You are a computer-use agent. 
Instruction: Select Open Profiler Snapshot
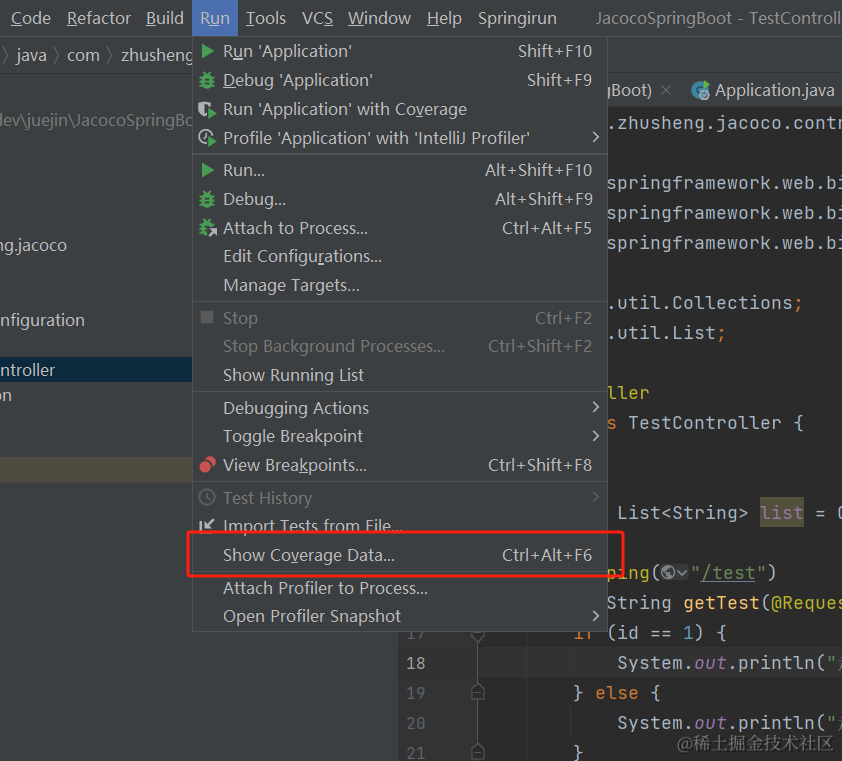[x=400, y=616]
